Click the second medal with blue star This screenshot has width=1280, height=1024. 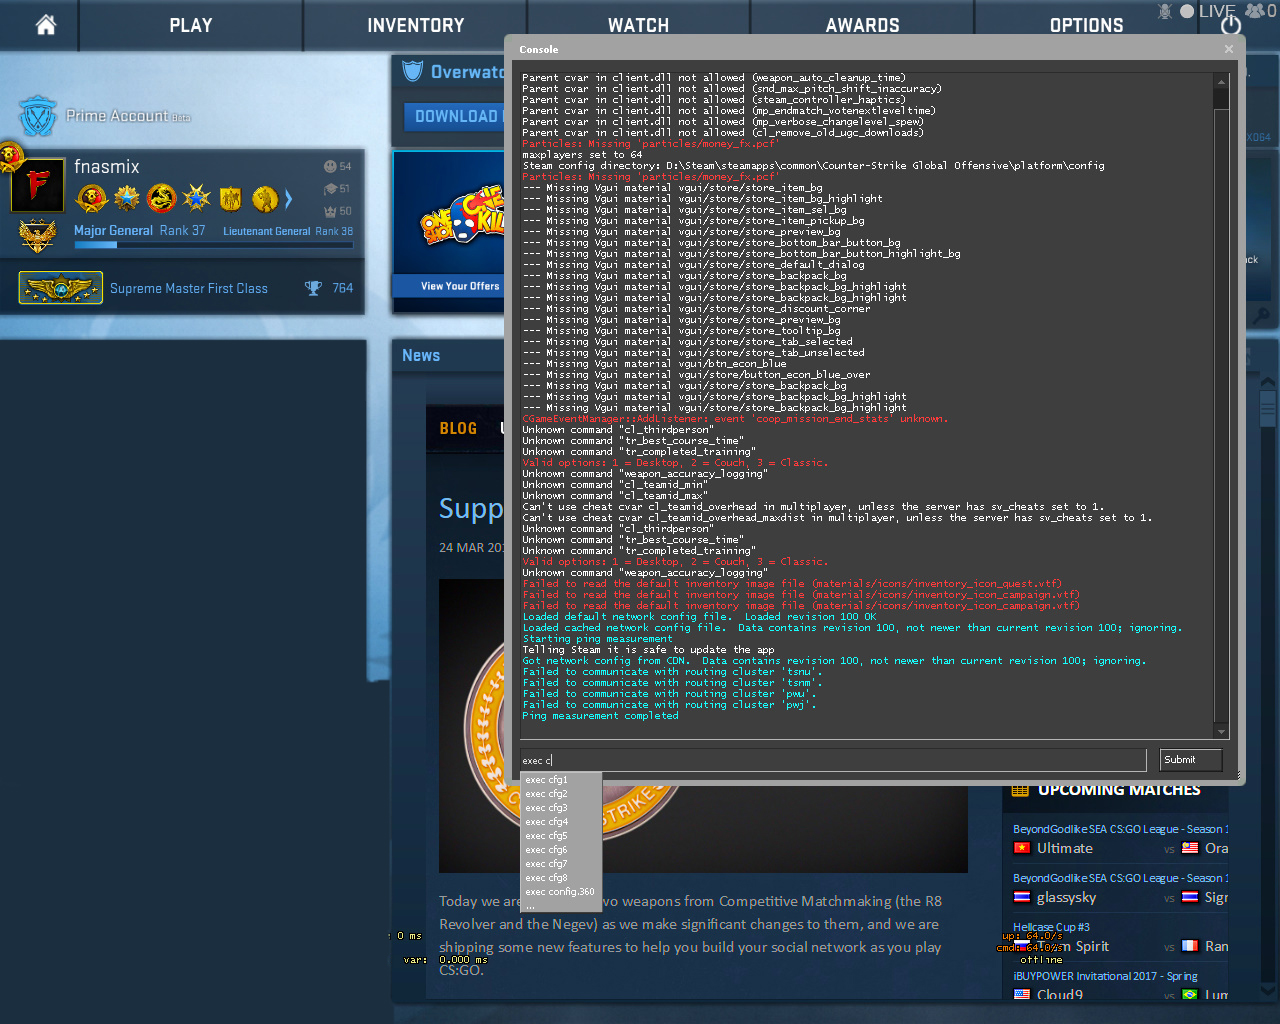point(127,198)
